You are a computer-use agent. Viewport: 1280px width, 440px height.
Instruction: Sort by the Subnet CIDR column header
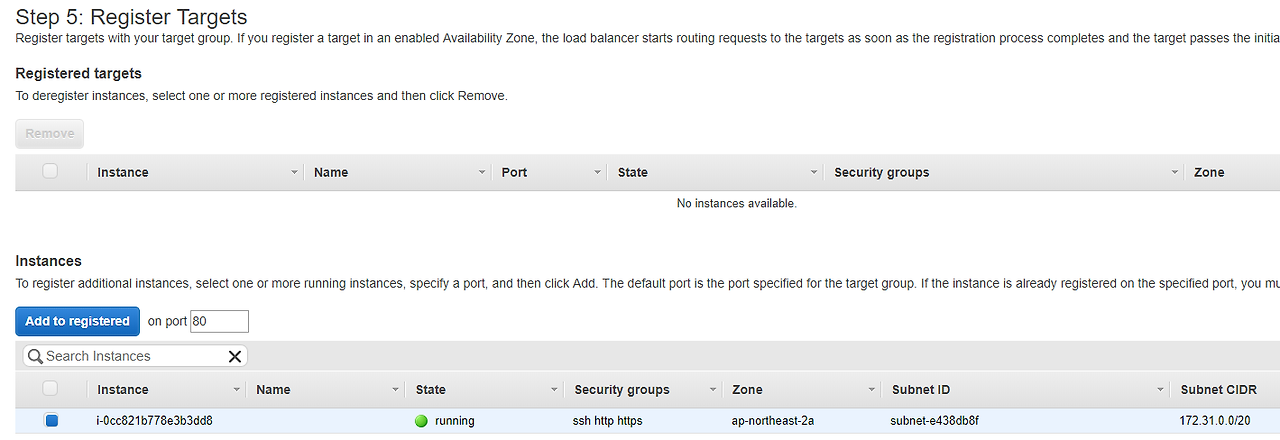1218,390
